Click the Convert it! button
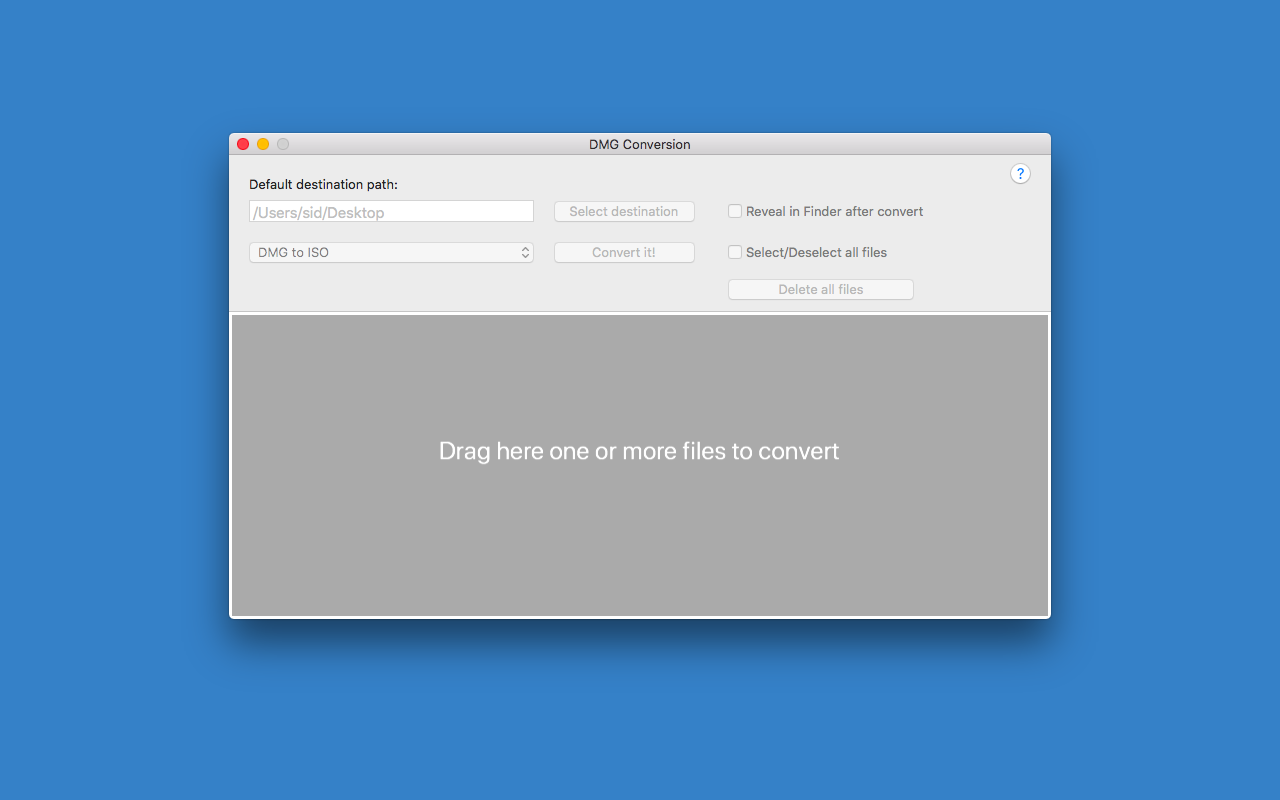Screen dimensions: 1280x800 (x=624, y=253)
